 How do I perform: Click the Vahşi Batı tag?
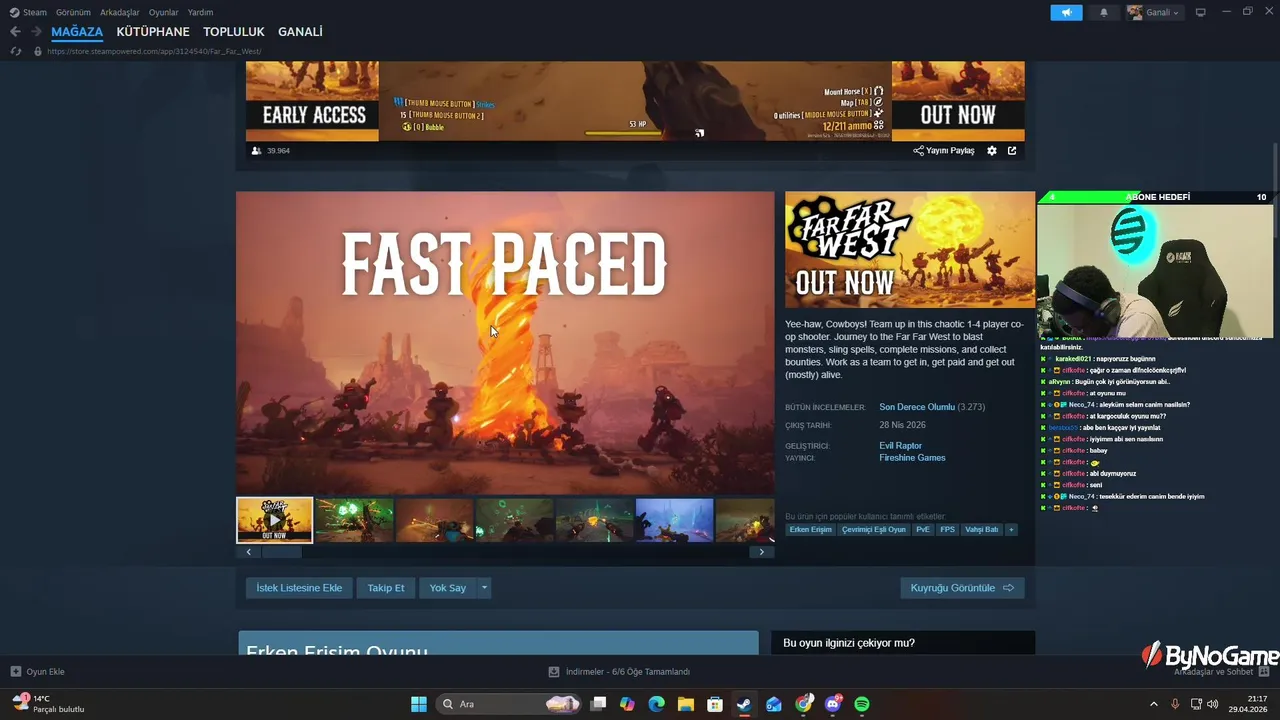[x=981, y=529]
